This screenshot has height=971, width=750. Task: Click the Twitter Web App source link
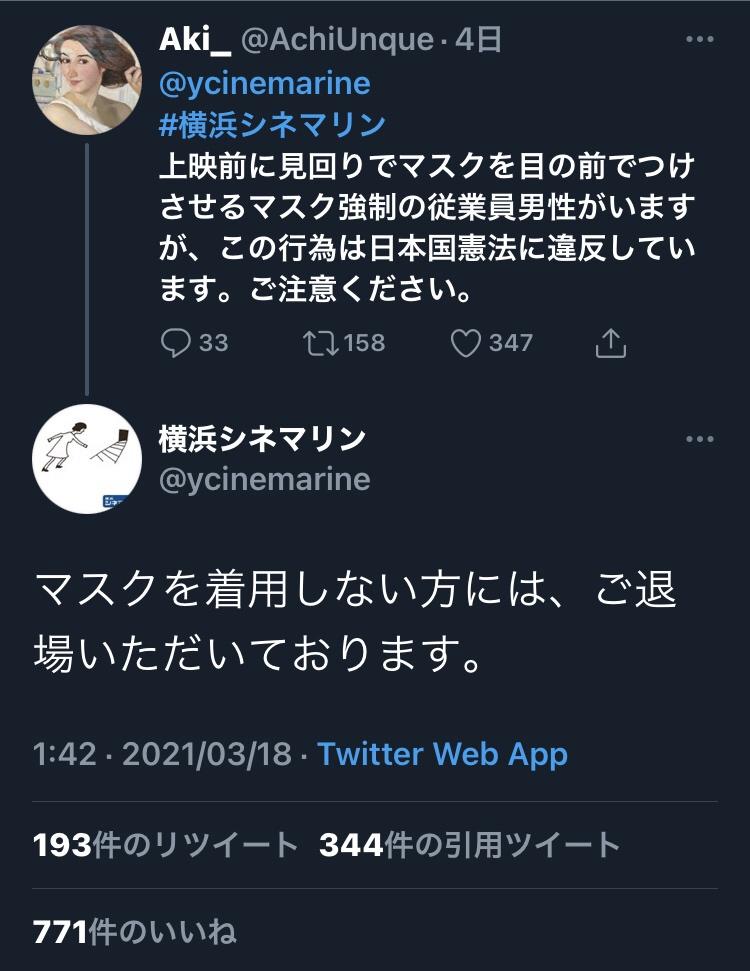tap(442, 754)
